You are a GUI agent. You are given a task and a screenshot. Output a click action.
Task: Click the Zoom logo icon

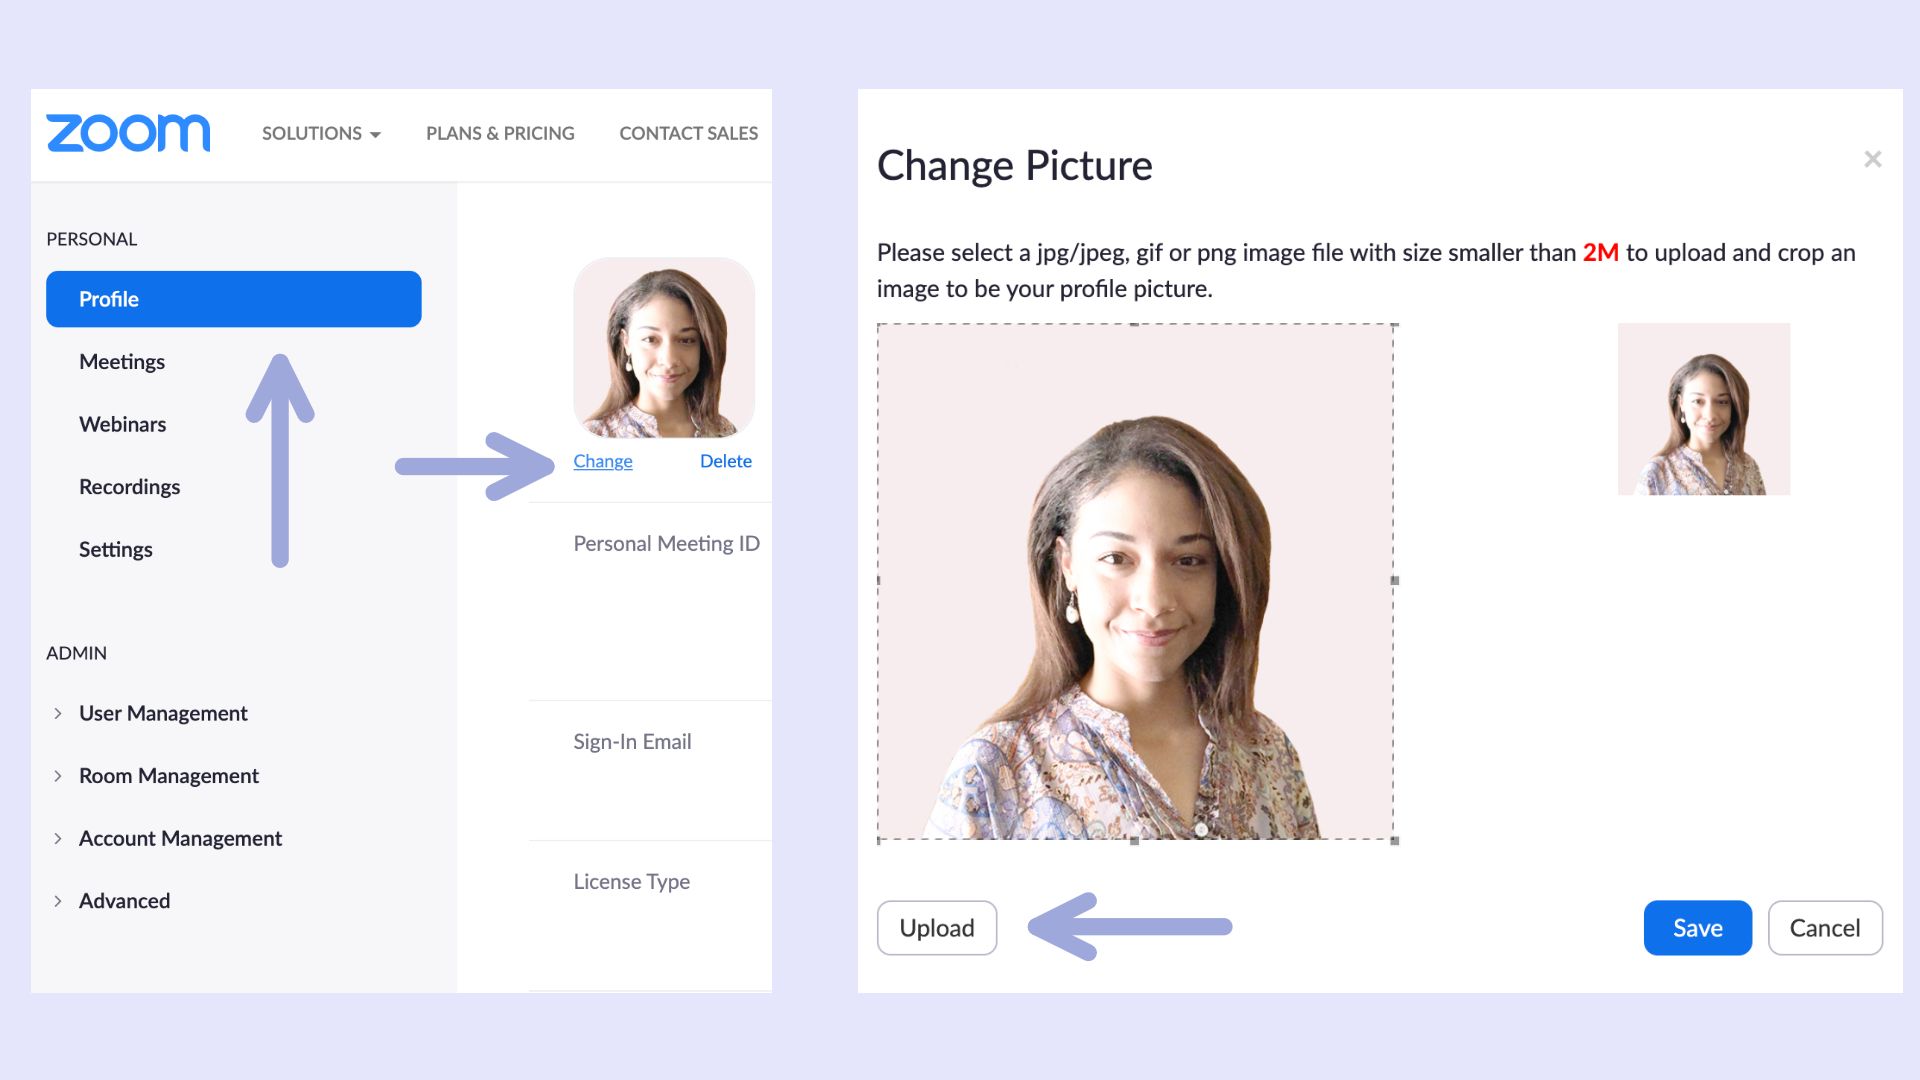(129, 133)
